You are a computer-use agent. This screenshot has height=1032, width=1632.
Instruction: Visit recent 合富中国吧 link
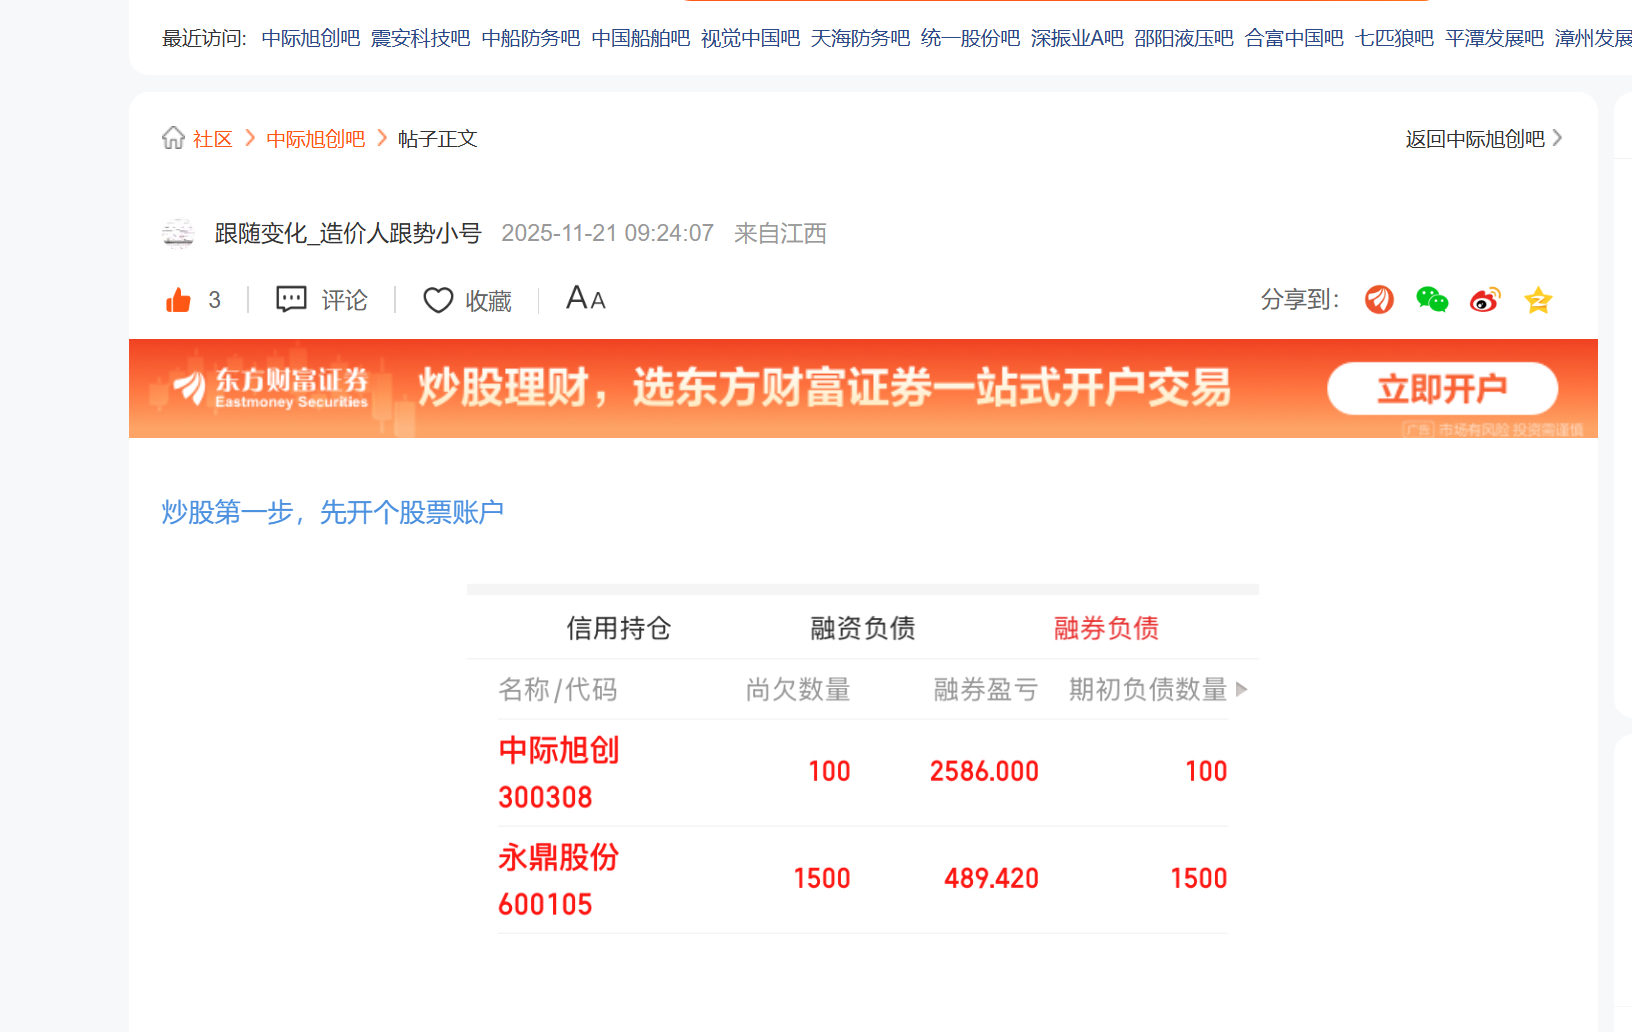tap(1294, 38)
